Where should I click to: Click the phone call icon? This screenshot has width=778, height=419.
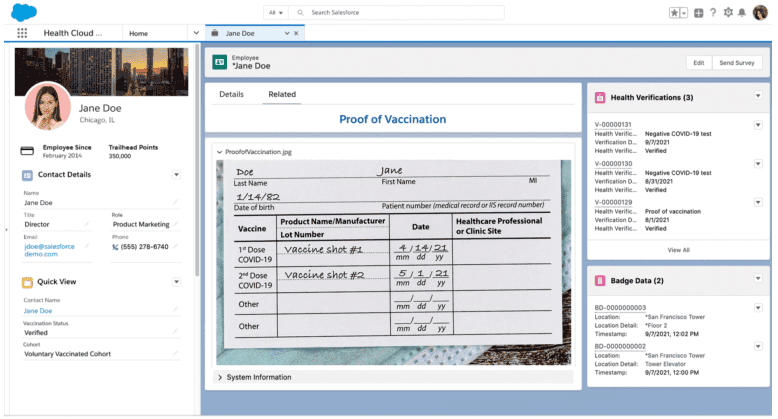pos(115,247)
